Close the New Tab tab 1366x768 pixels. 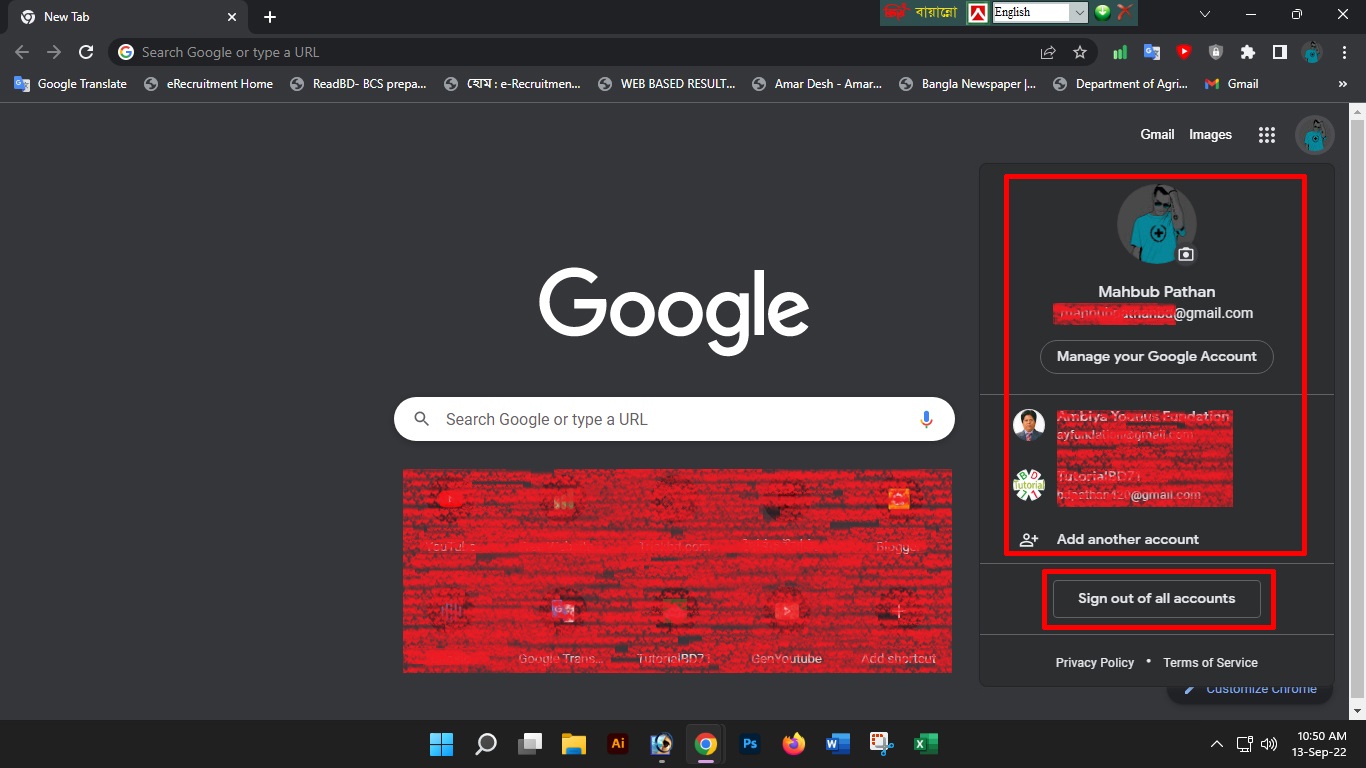[232, 17]
